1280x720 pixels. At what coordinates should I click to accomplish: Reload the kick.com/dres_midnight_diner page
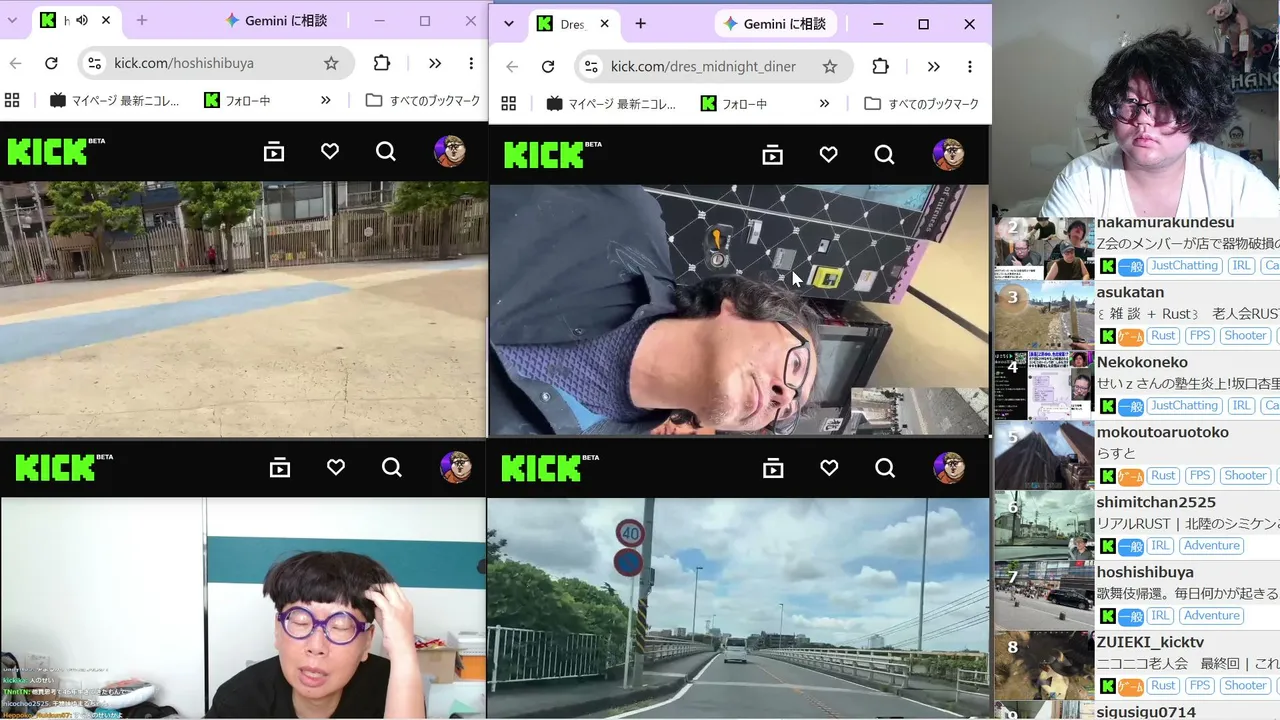[548, 67]
